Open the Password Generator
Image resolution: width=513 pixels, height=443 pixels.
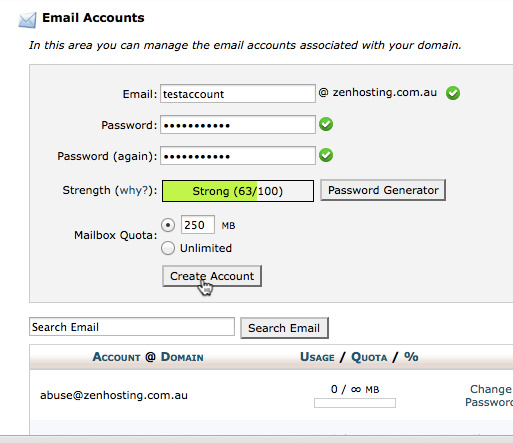click(x=383, y=190)
